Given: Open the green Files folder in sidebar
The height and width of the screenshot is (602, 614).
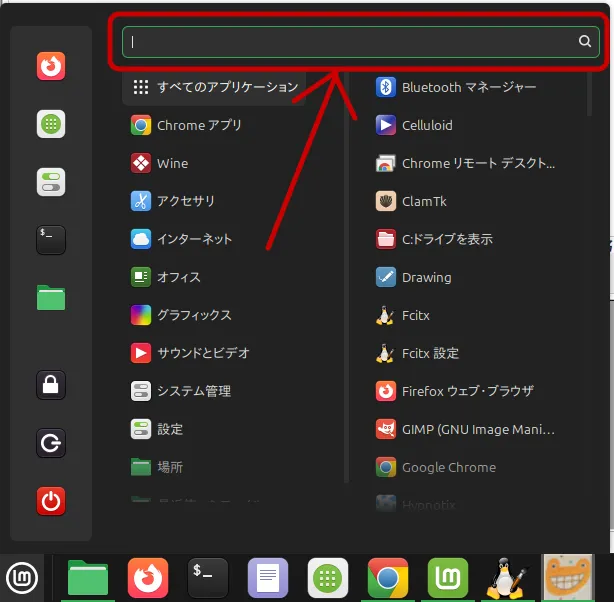Looking at the screenshot, I should point(51,297).
